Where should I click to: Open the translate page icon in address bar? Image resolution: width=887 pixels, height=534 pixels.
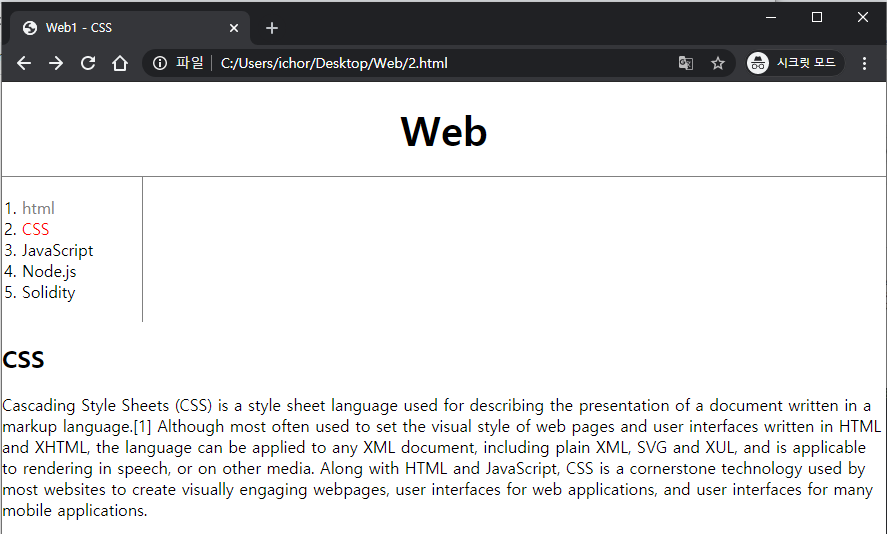[x=686, y=63]
